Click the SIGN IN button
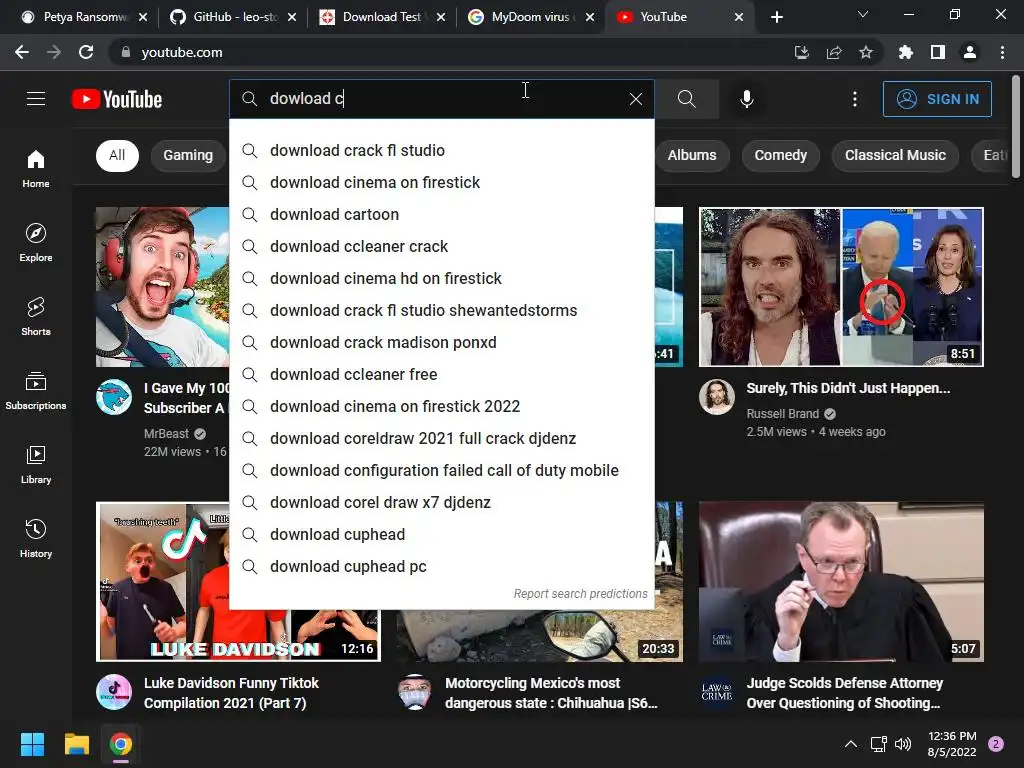This screenshot has height=768, width=1024. pyautogui.click(x=937, y=99)
